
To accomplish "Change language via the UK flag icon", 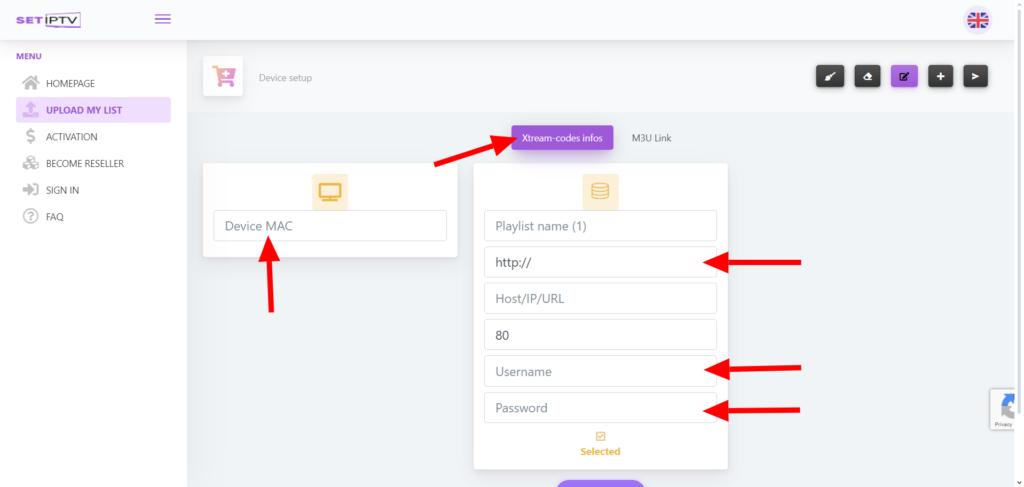I will coord(977,20).
